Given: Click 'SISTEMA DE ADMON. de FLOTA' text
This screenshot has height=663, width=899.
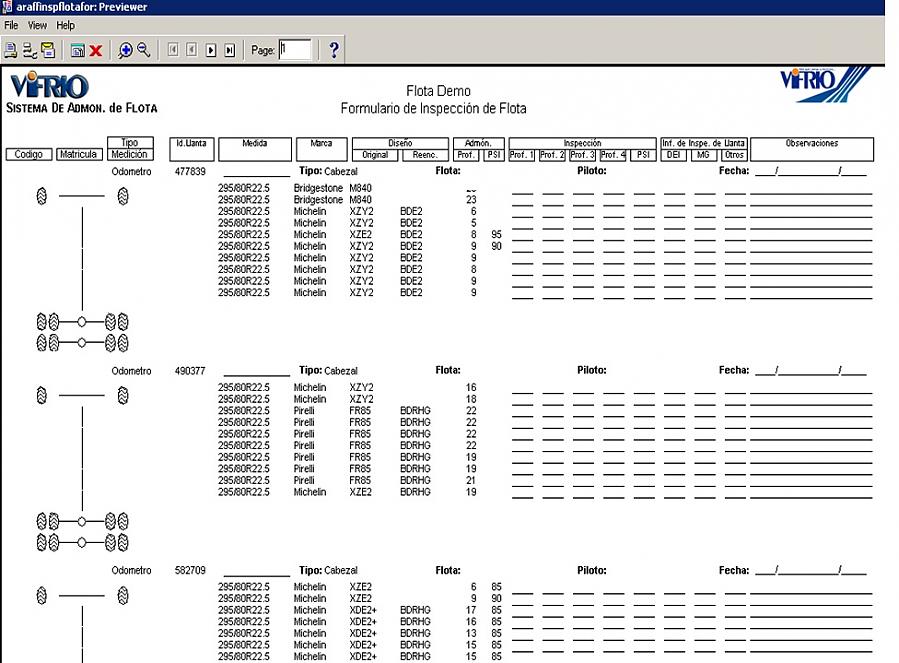Looking at the screenshot, I should (x=81, y=108).
